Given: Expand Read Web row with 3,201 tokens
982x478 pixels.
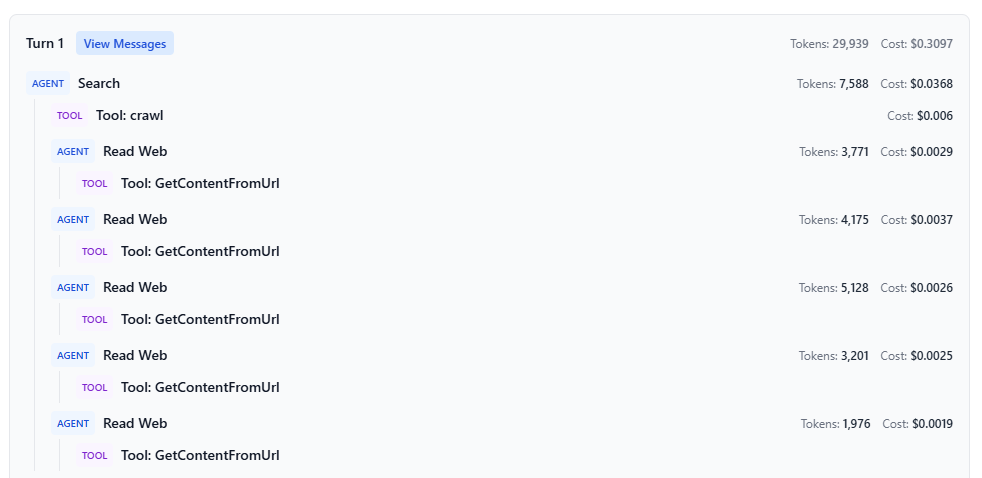Looking at the screenshot, I should click(x=135, y=356).
